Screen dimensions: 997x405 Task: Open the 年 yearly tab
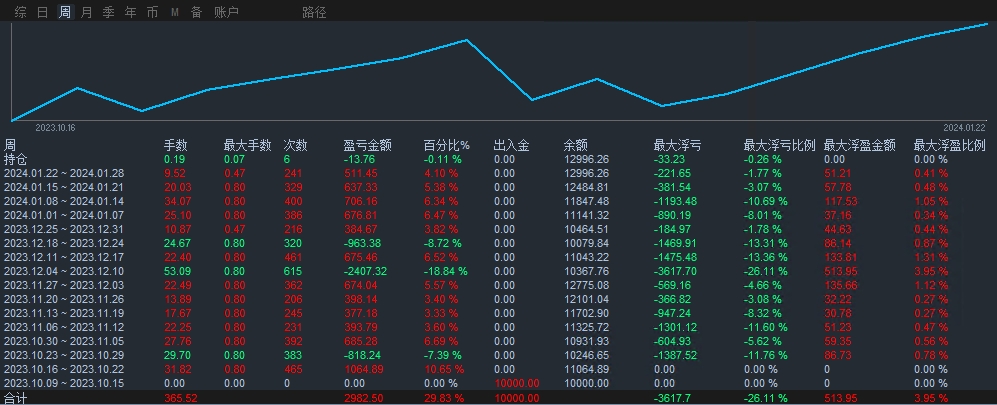(x=130, y=12)
